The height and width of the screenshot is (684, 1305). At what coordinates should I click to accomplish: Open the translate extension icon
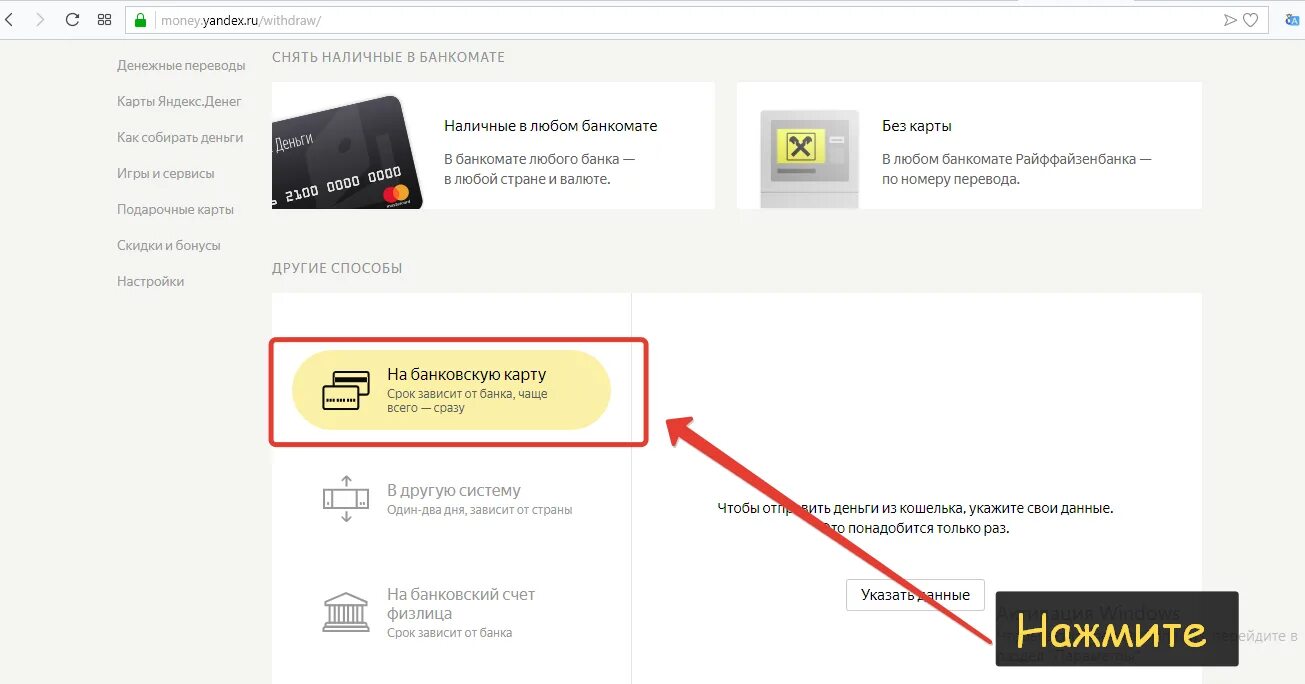tap(1292, 19)
